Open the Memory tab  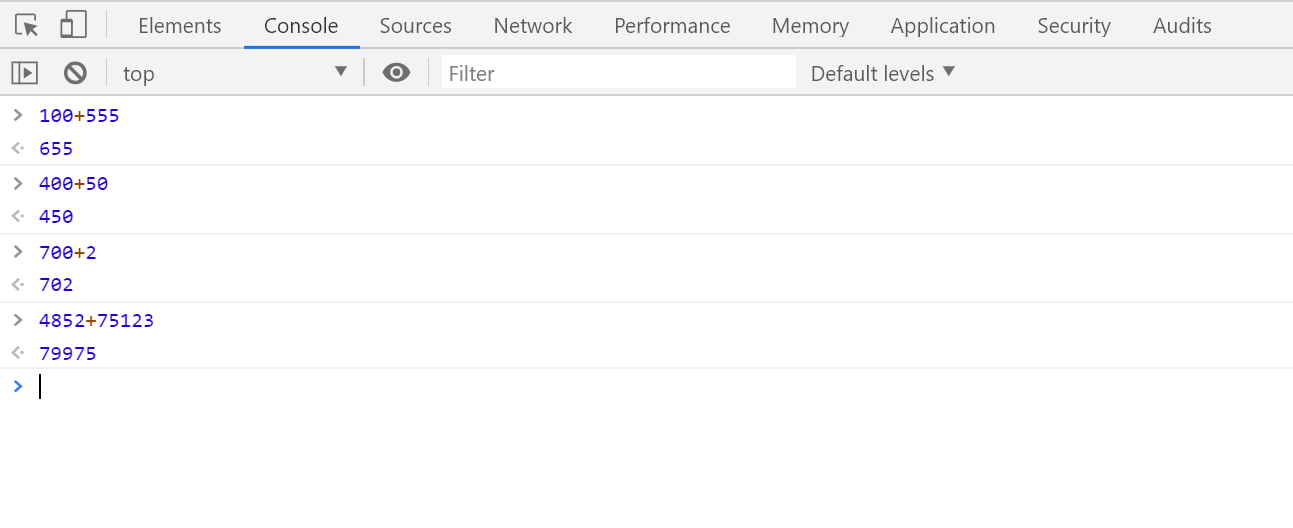click(x=810, y=26)
